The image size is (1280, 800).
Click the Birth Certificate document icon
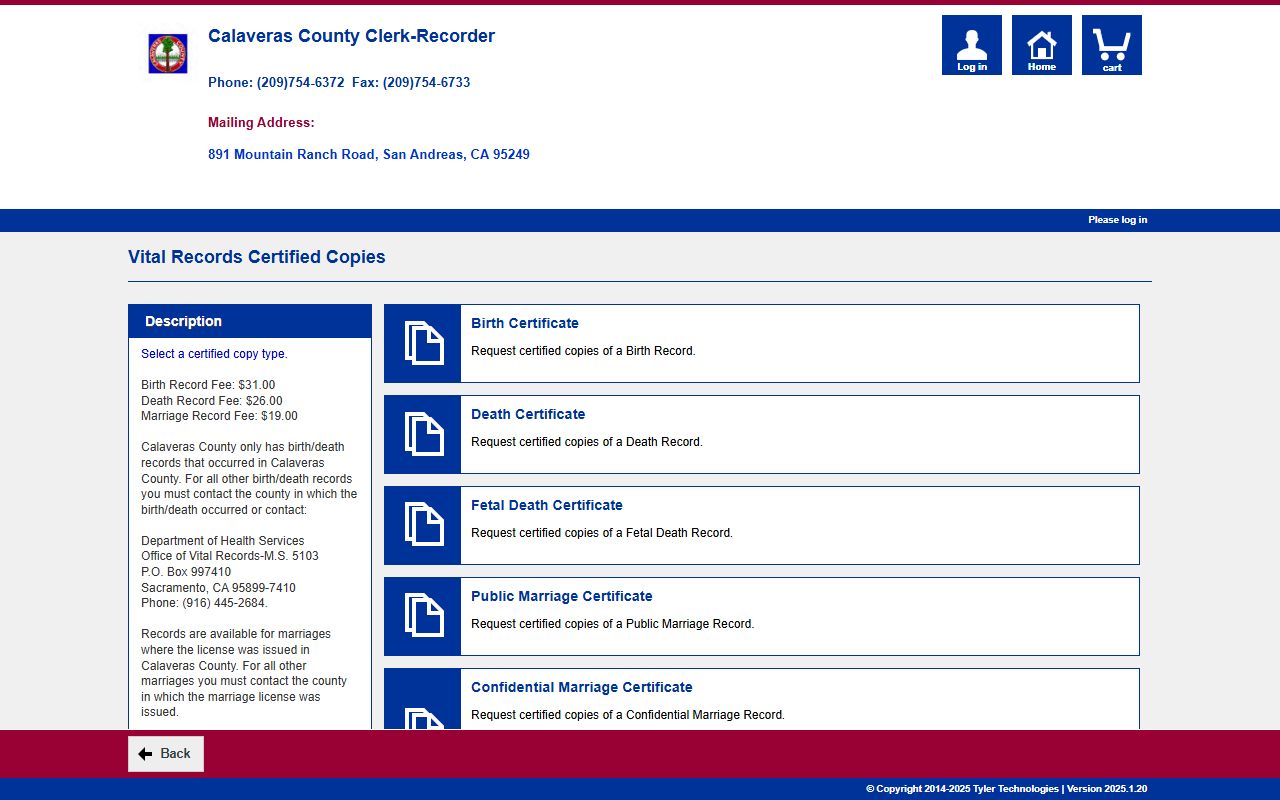[x=423, y=343]
